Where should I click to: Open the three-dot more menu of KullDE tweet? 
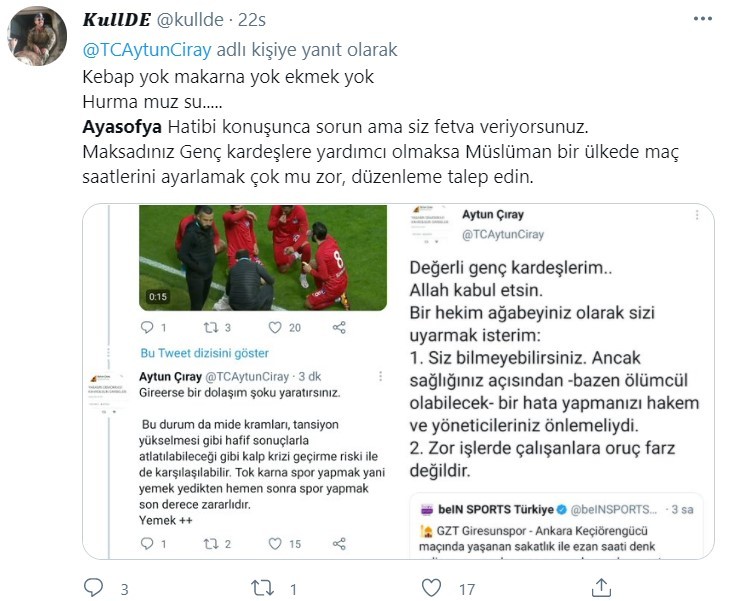click(x=702, y=19)
